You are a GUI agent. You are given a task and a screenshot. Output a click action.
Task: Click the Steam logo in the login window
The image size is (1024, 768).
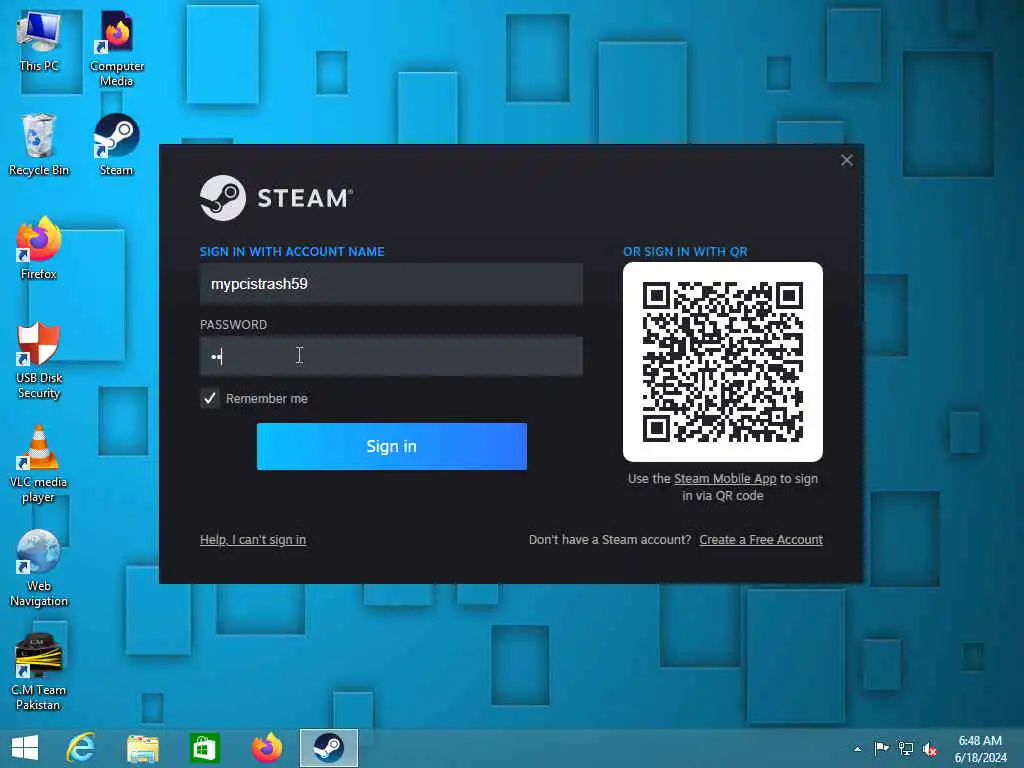[276, 198]
